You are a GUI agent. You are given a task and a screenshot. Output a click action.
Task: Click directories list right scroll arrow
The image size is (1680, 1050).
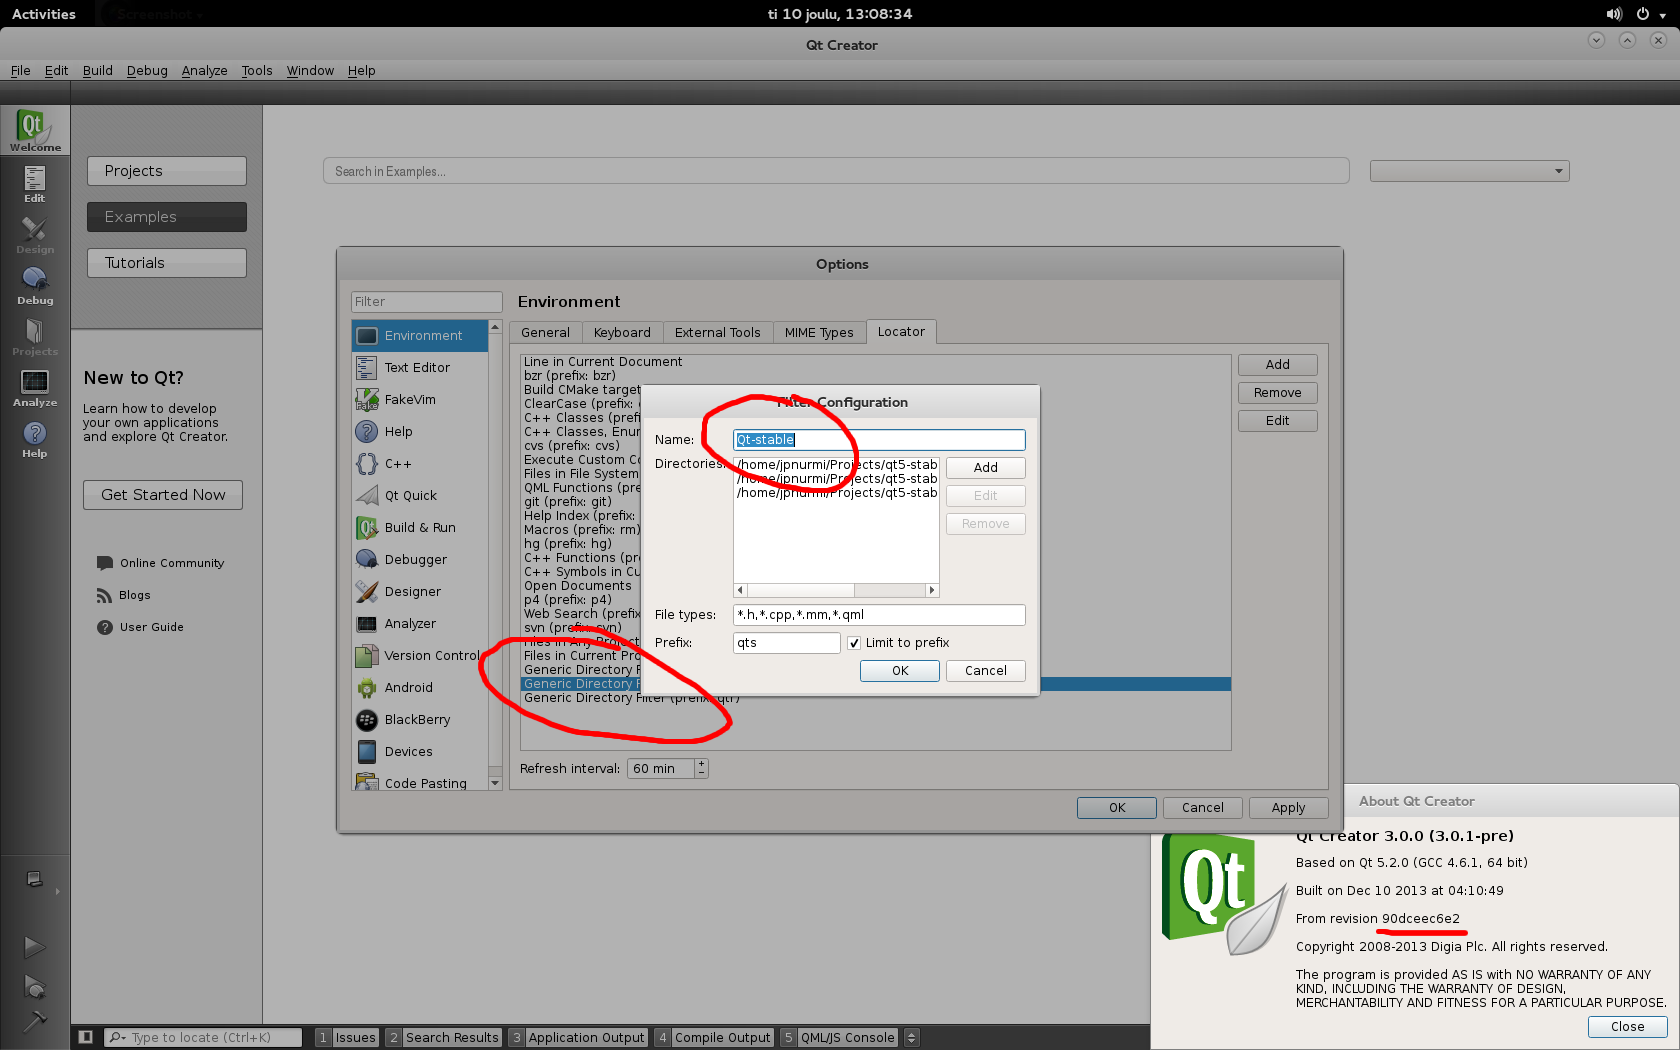tap(932, 590)
